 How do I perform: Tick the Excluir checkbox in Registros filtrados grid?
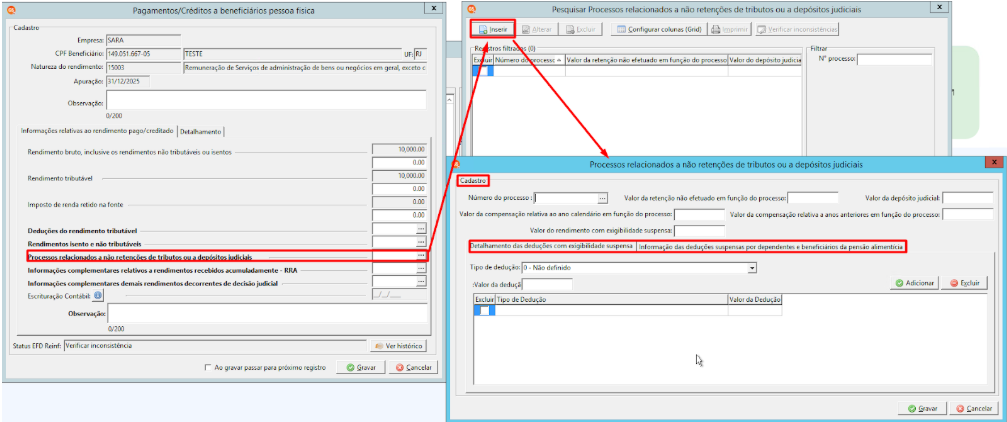(483, 72)
